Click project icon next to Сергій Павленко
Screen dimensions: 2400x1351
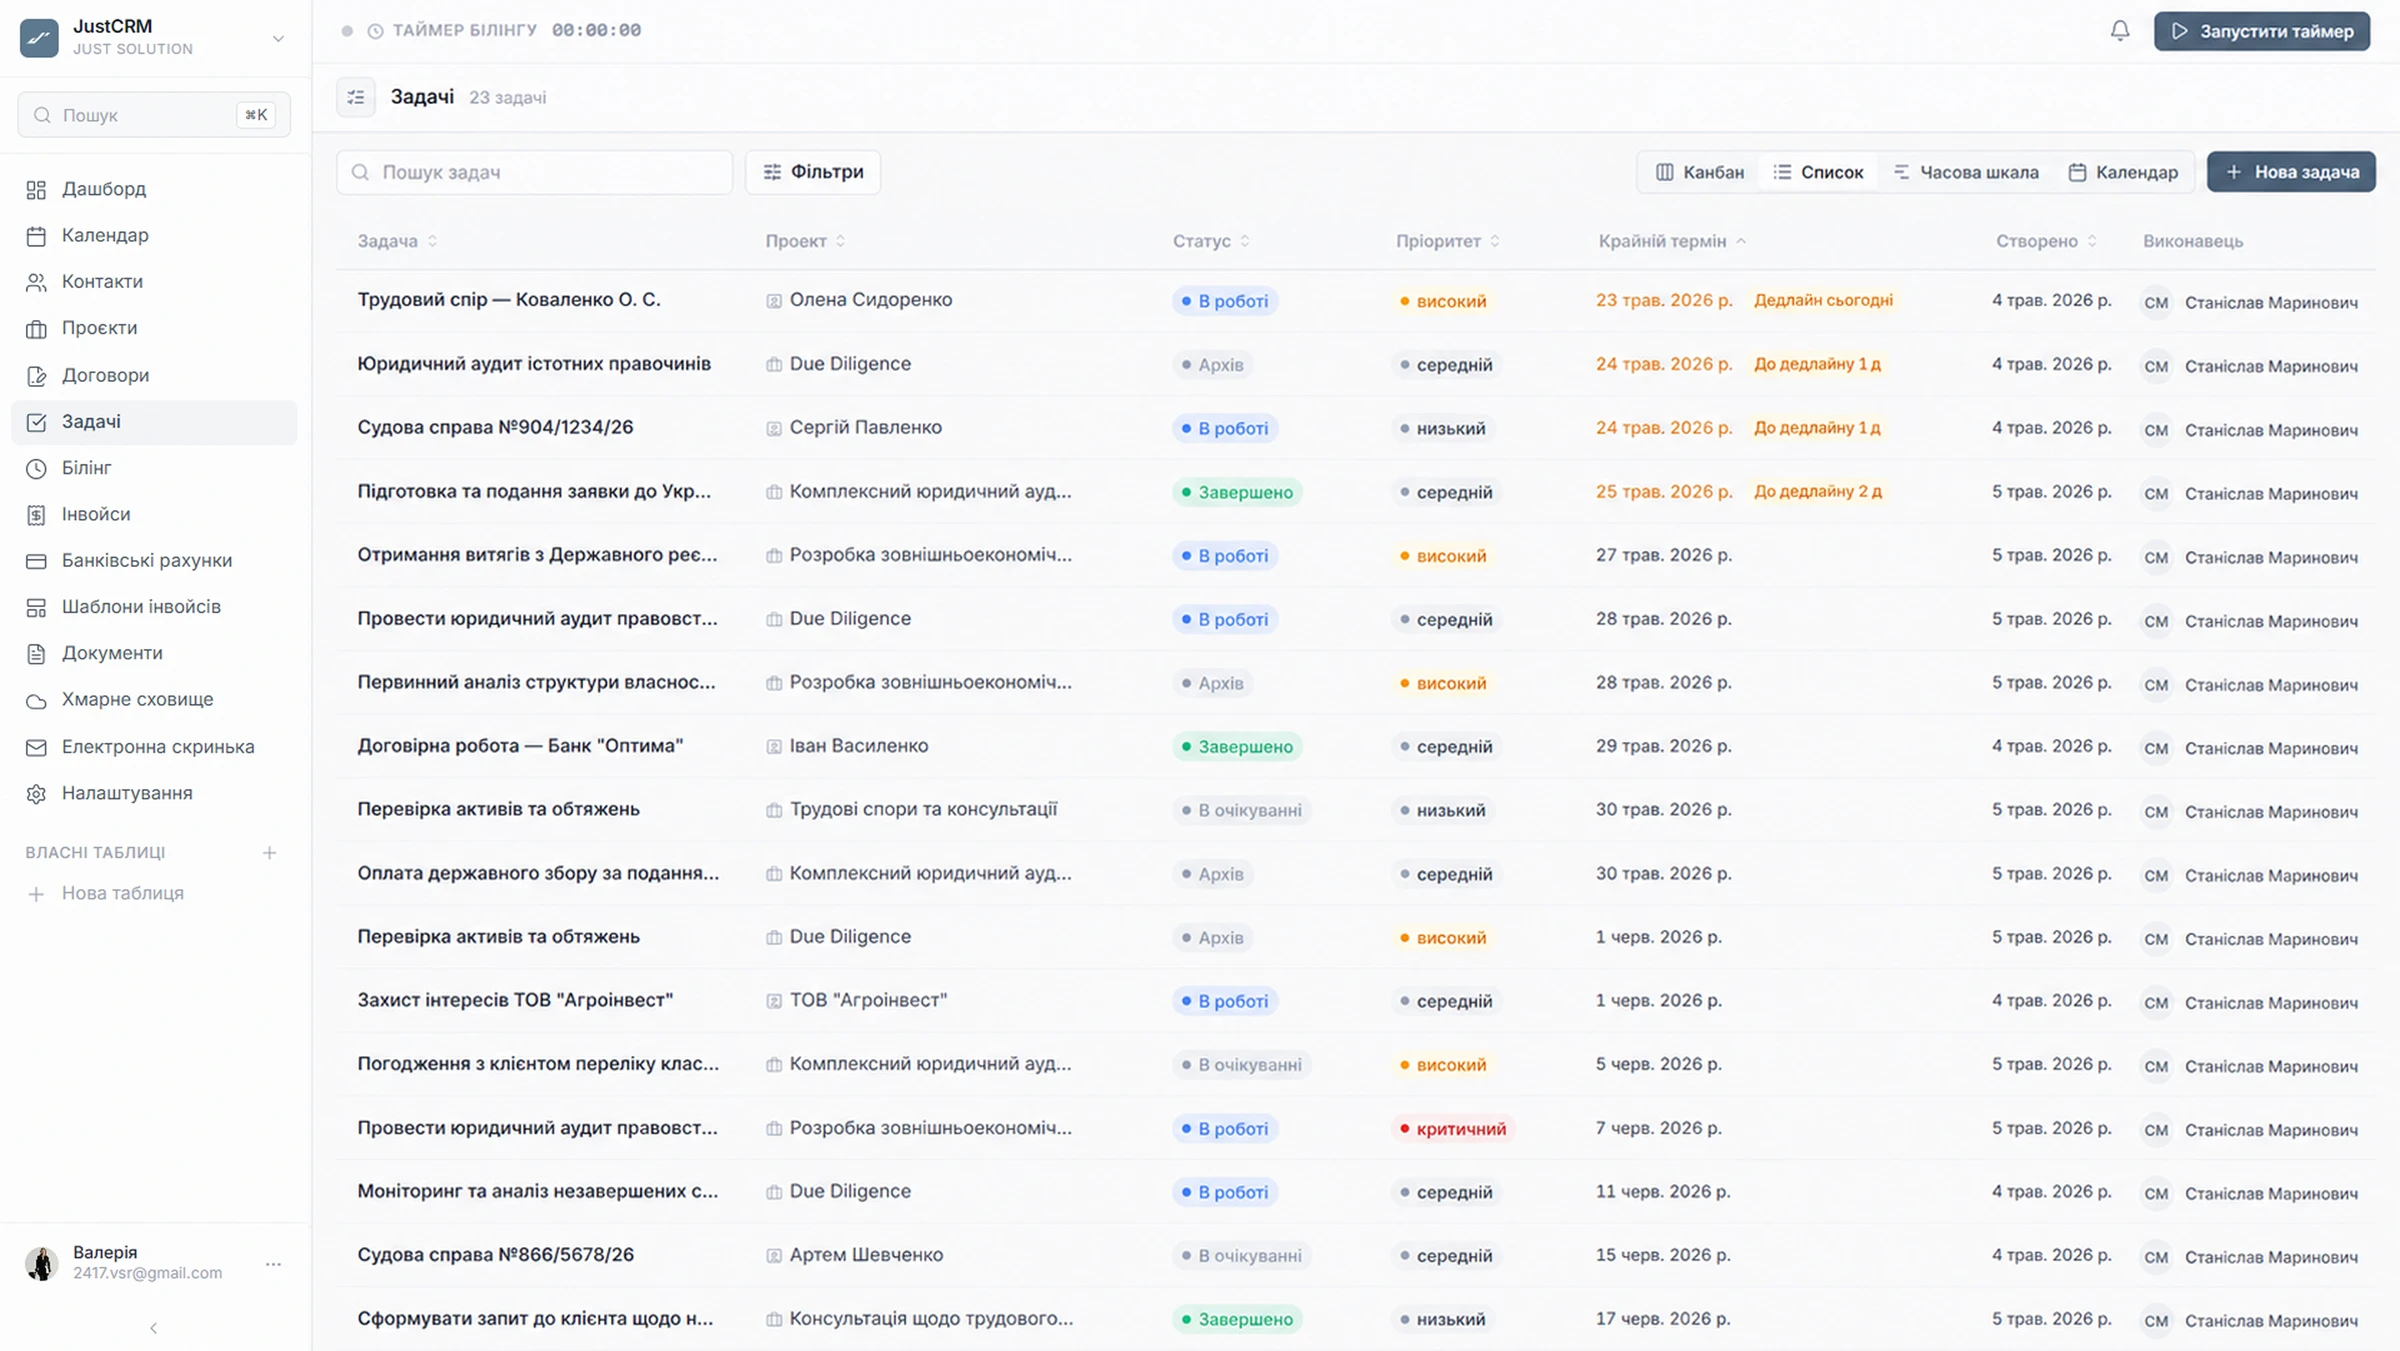coord(773,428)
